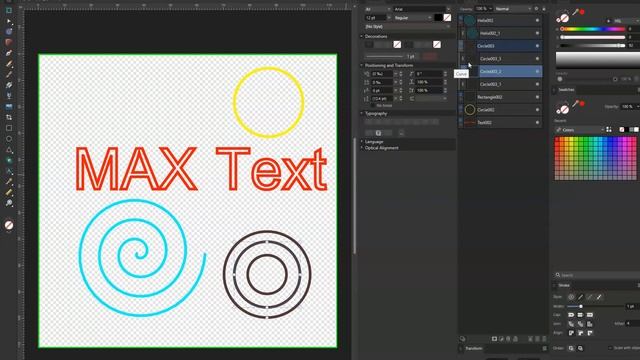Viewport: 640px width, 360px height.
Task: Choose the no-stroke style icon
Action: point(571,297)
